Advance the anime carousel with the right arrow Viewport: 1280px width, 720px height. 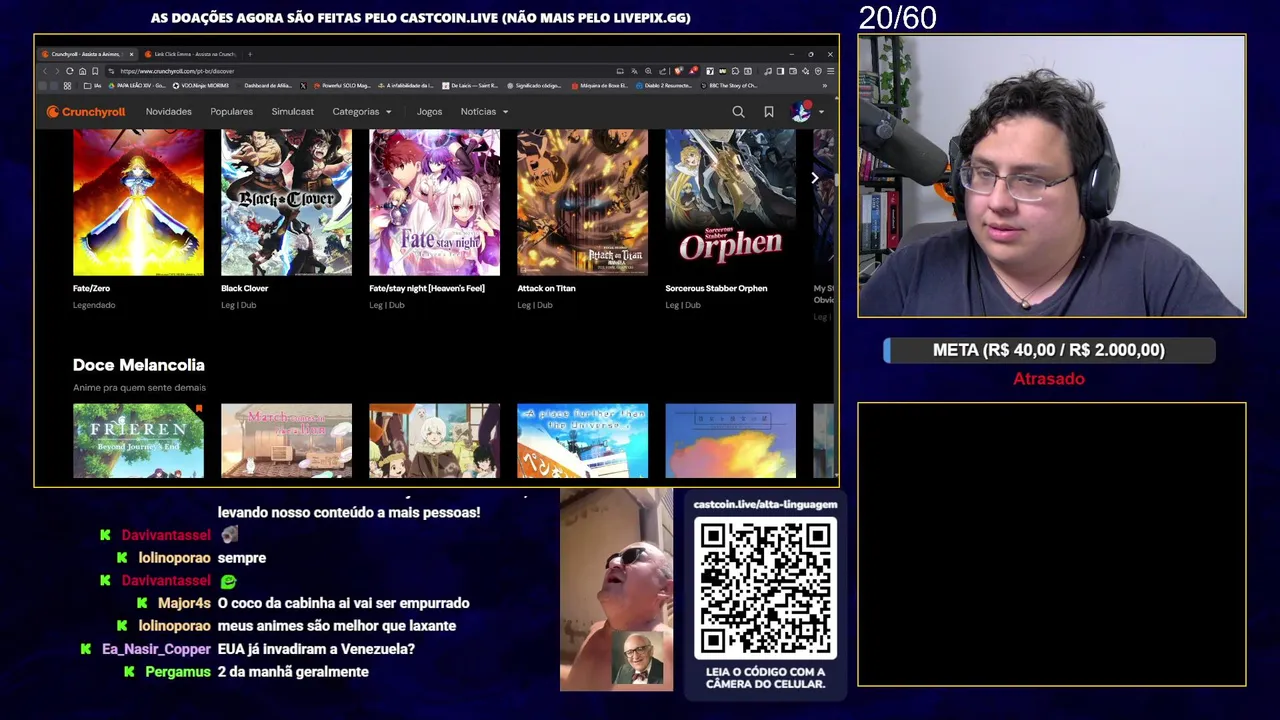(x=815, y=178)
